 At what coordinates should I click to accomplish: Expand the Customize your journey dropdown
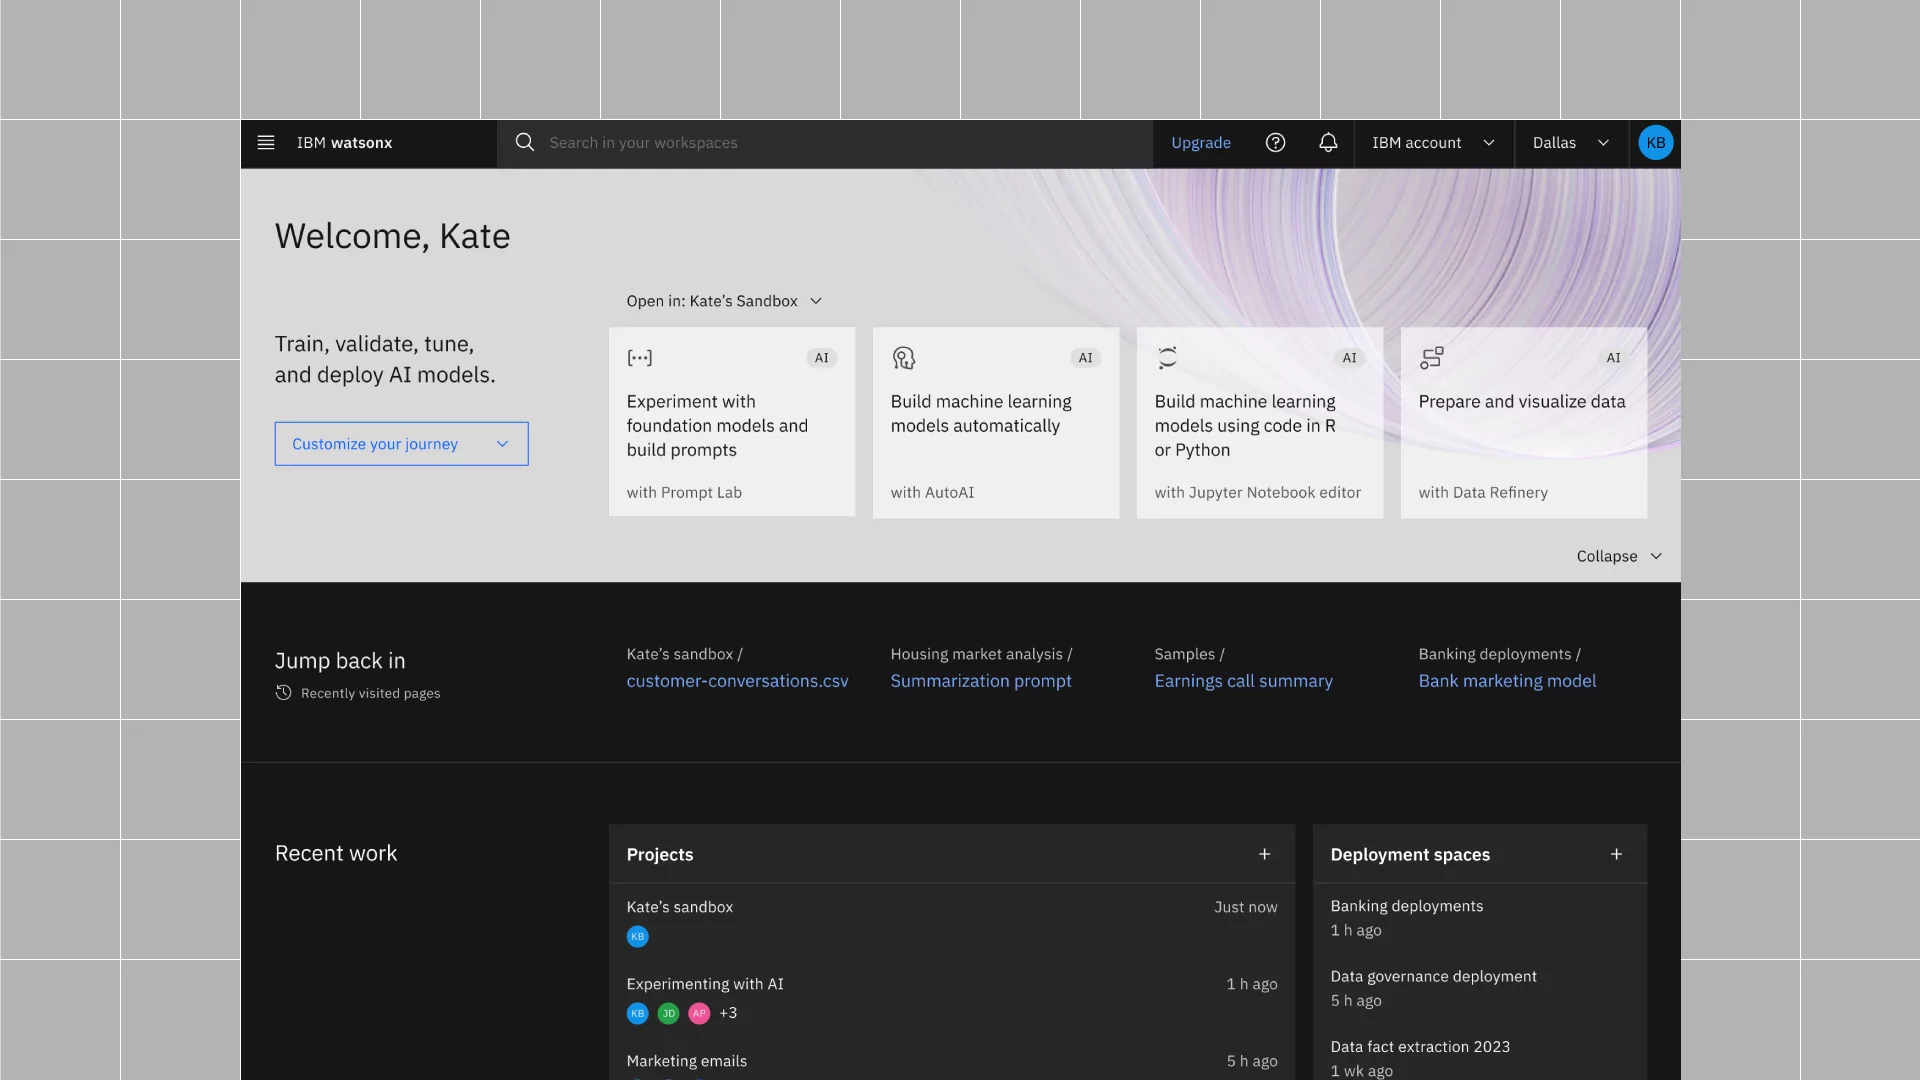tap(400, 443)
